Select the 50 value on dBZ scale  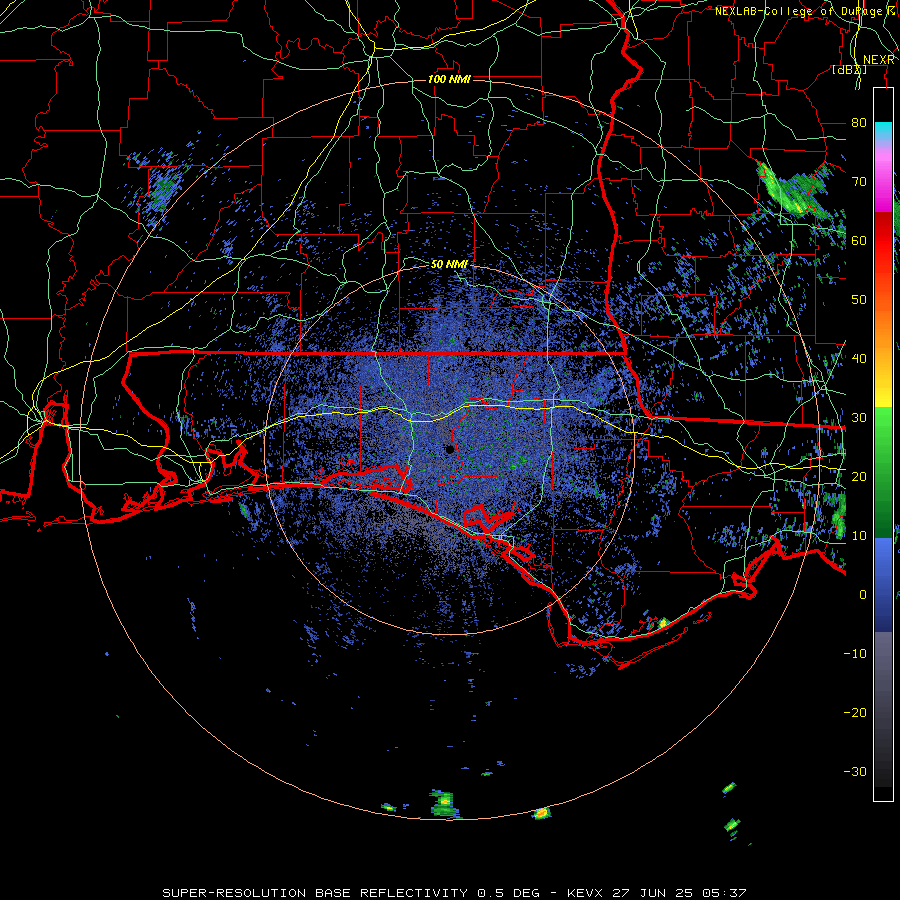[859, 300]
